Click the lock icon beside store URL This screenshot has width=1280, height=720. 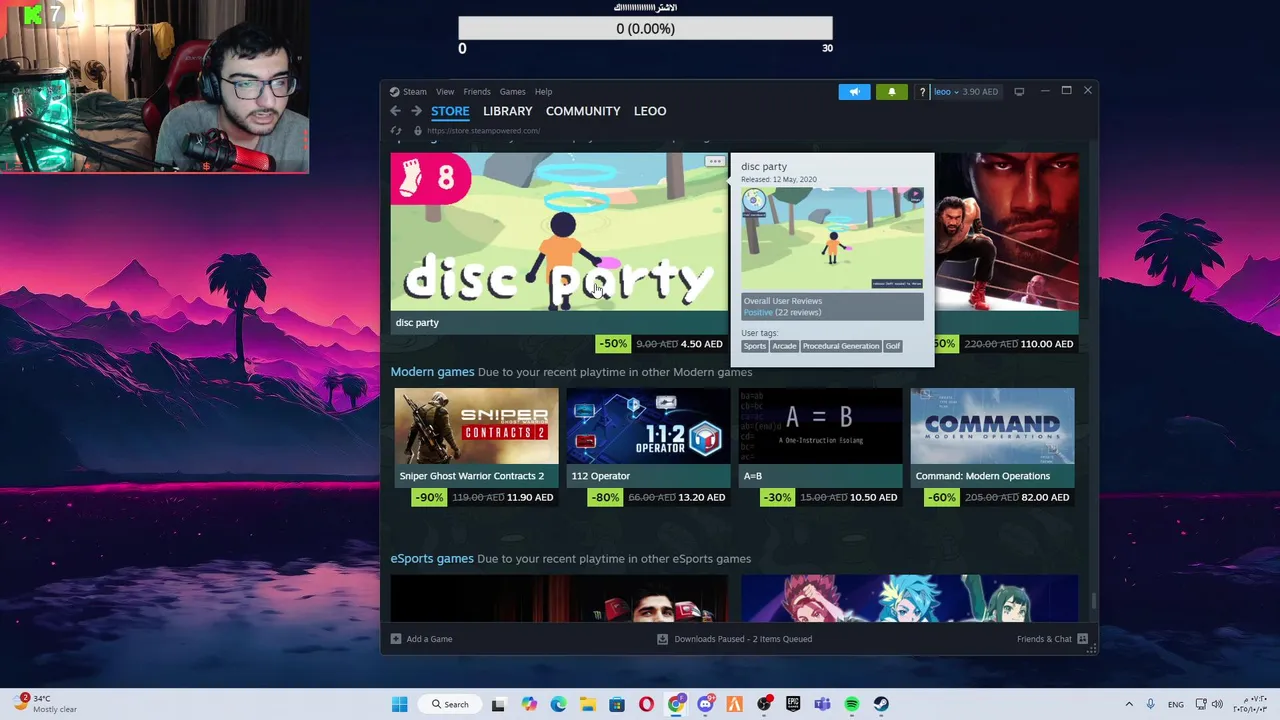click(418, 131)
